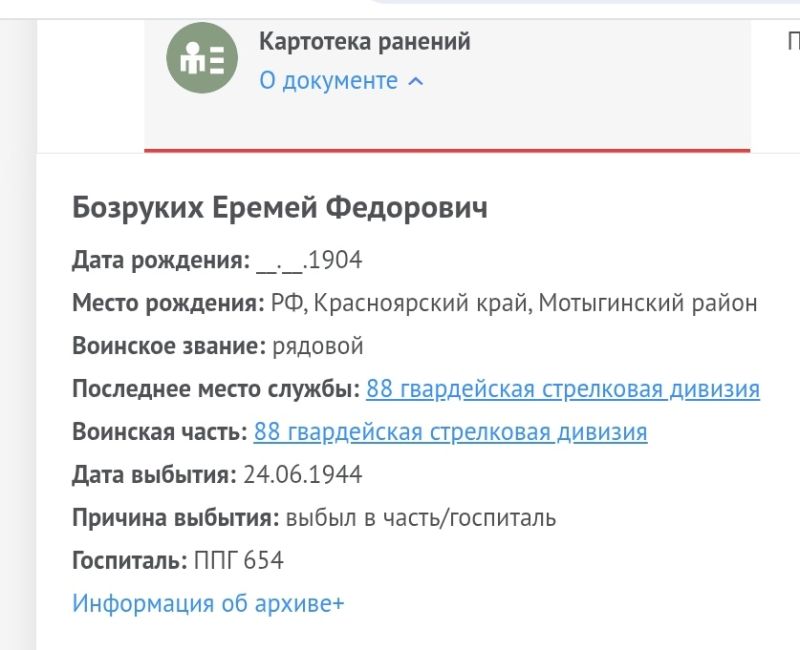Expand Информация об архиве+ section
The width and height of the screenshot is (800, 650).
(208, 603)
